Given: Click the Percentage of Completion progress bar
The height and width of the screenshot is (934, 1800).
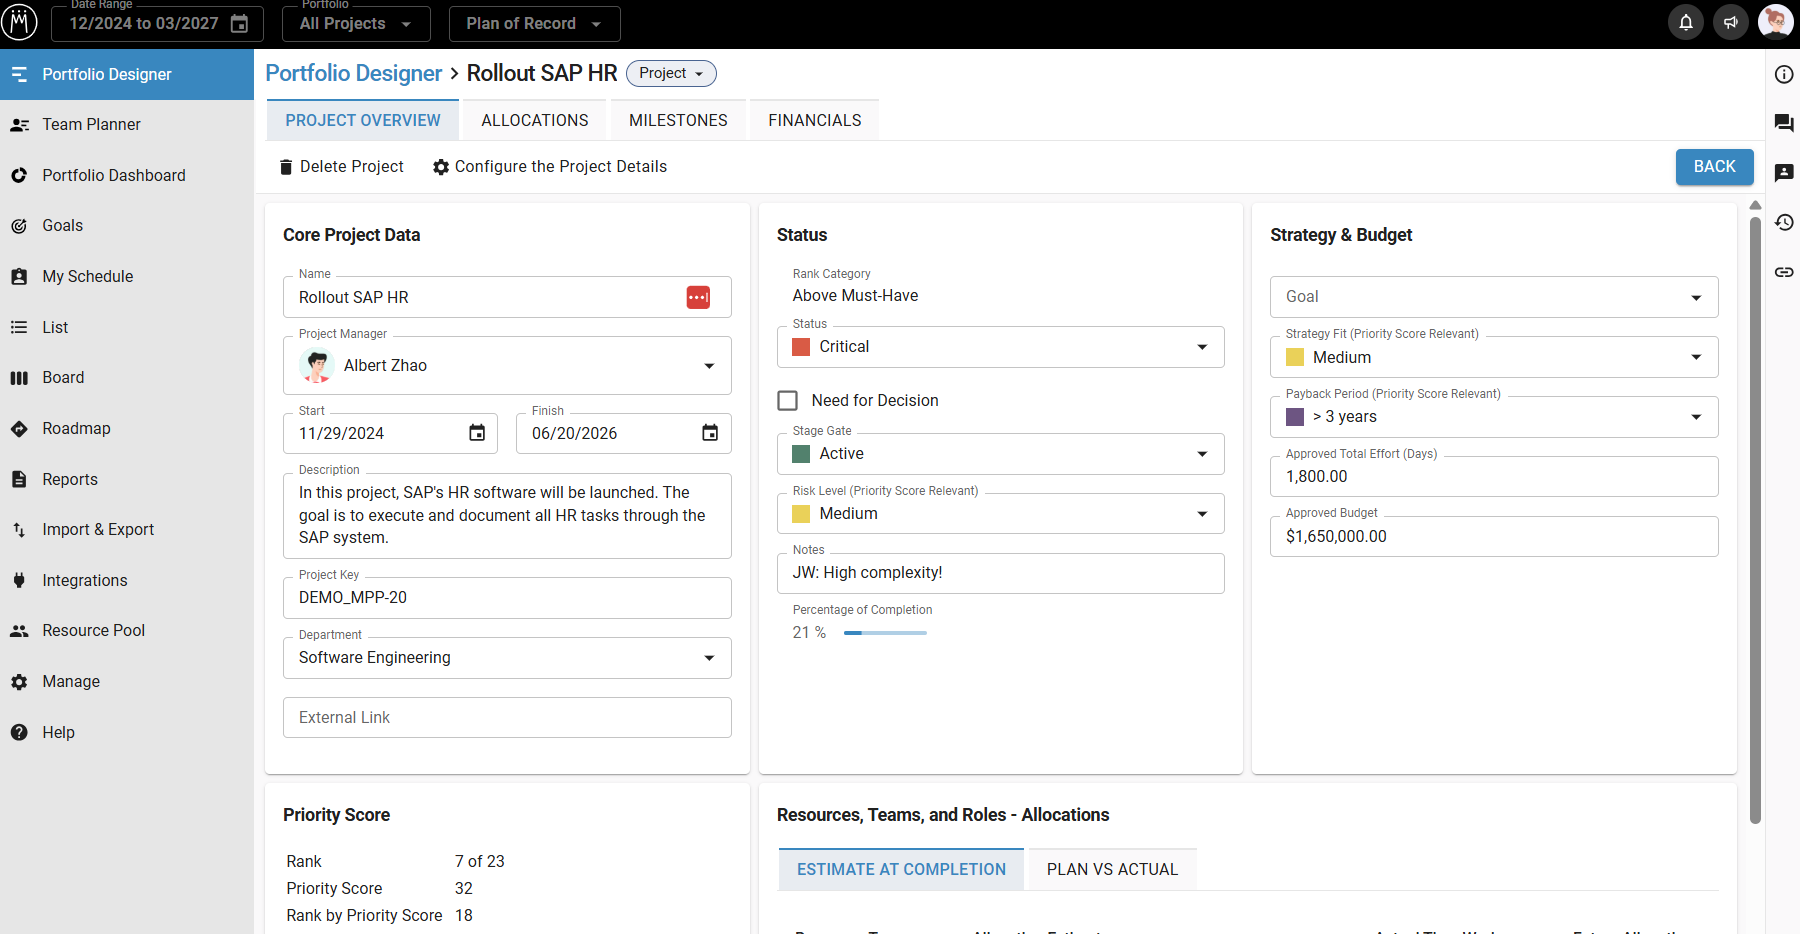Looking at the screenshot, I should pos(885,633).
